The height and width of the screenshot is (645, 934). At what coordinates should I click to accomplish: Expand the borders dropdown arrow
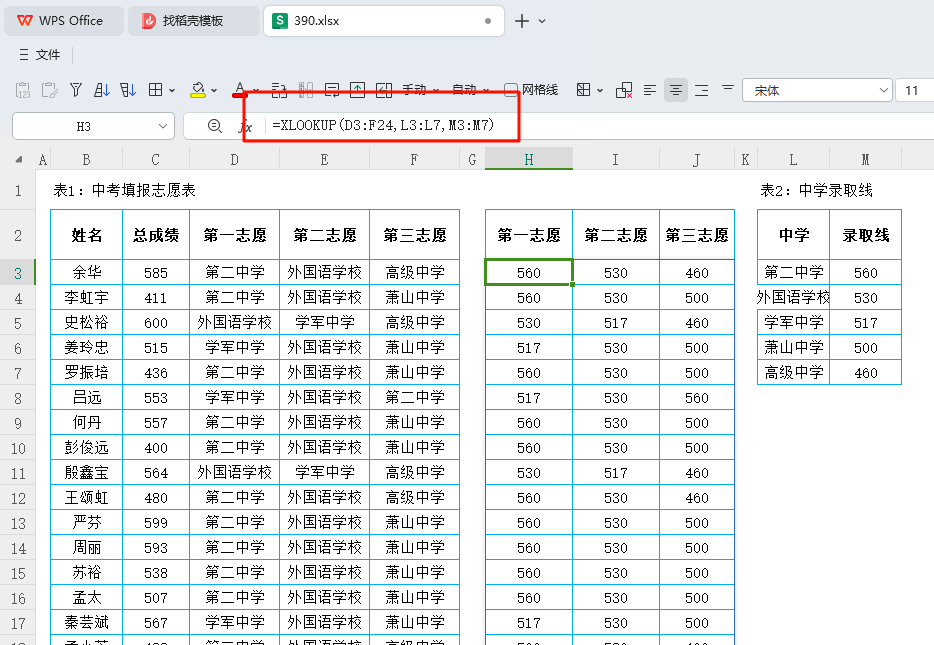172,91
